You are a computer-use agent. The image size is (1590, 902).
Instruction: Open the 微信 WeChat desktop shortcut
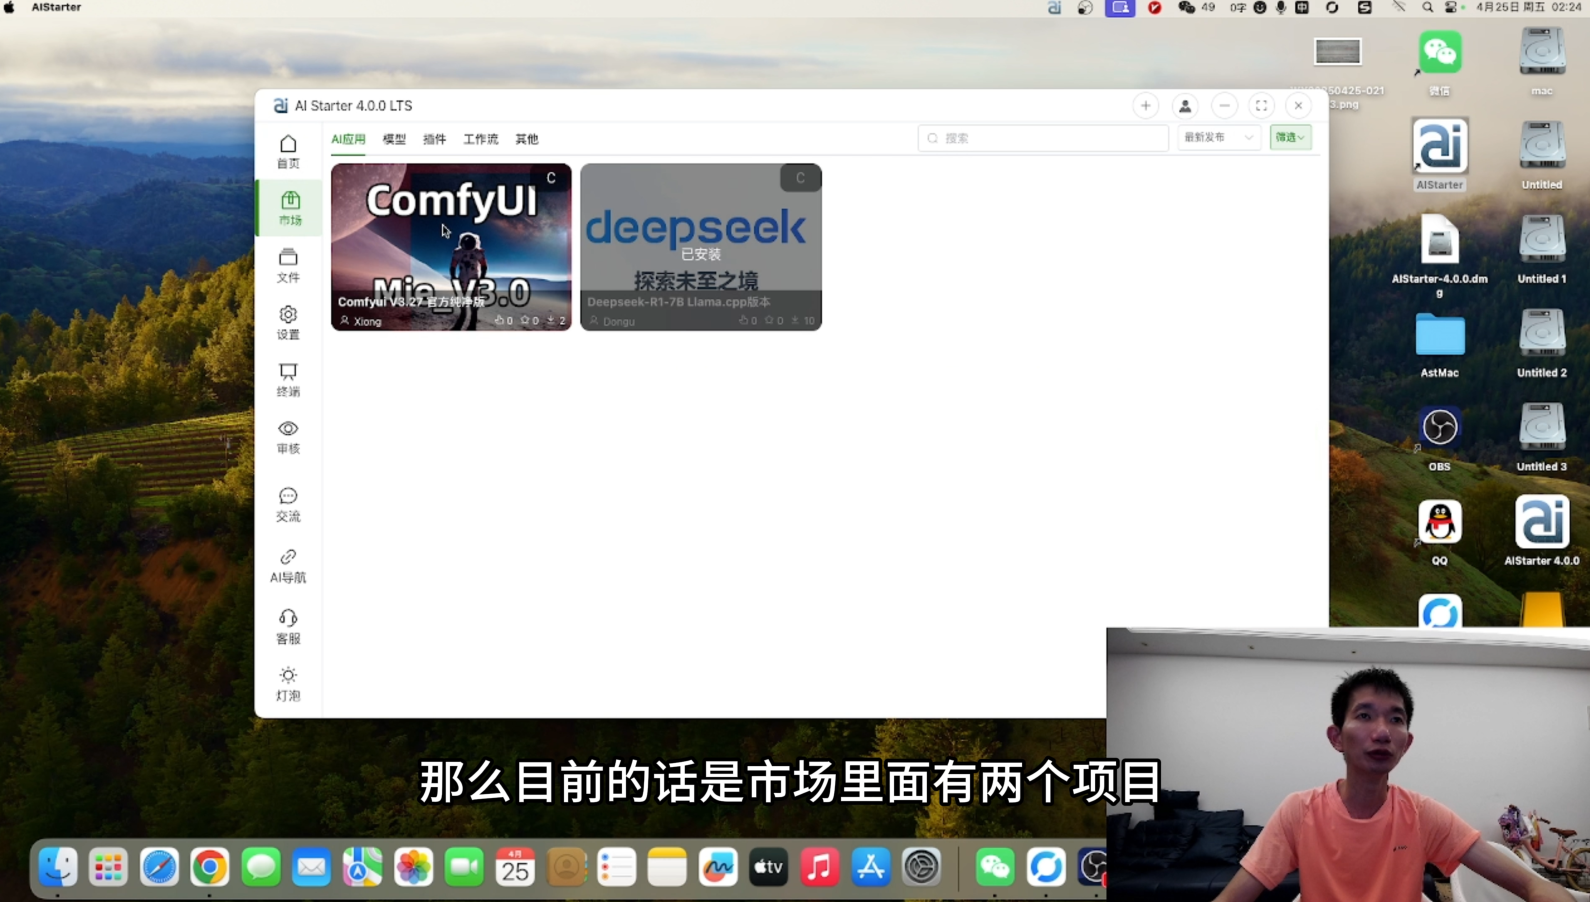(1440, 61)
